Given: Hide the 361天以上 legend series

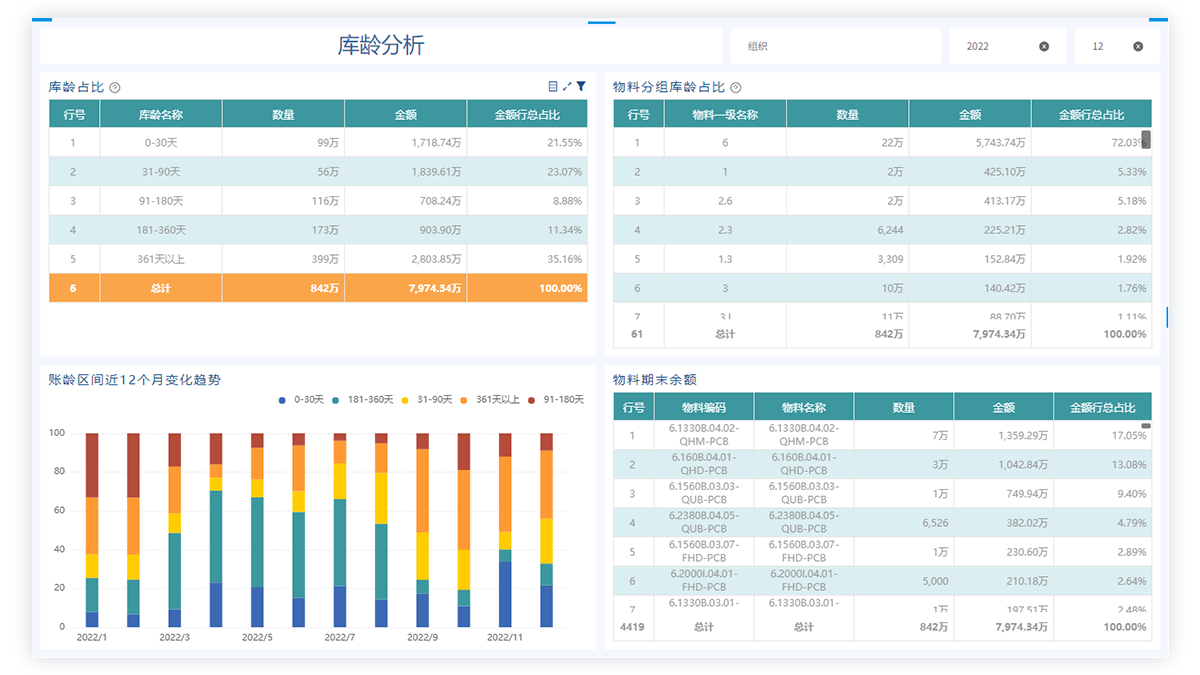Looking at the screenshot, I should point(490,400).
